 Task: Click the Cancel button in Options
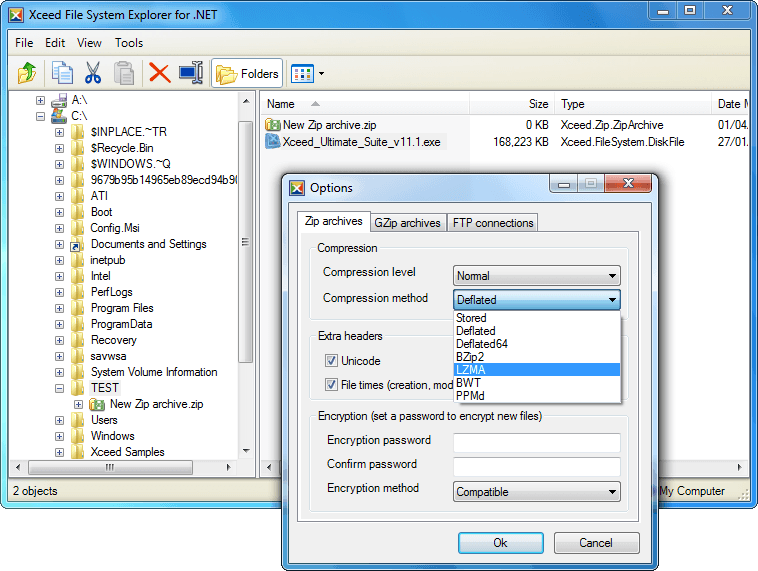point(596,543)
